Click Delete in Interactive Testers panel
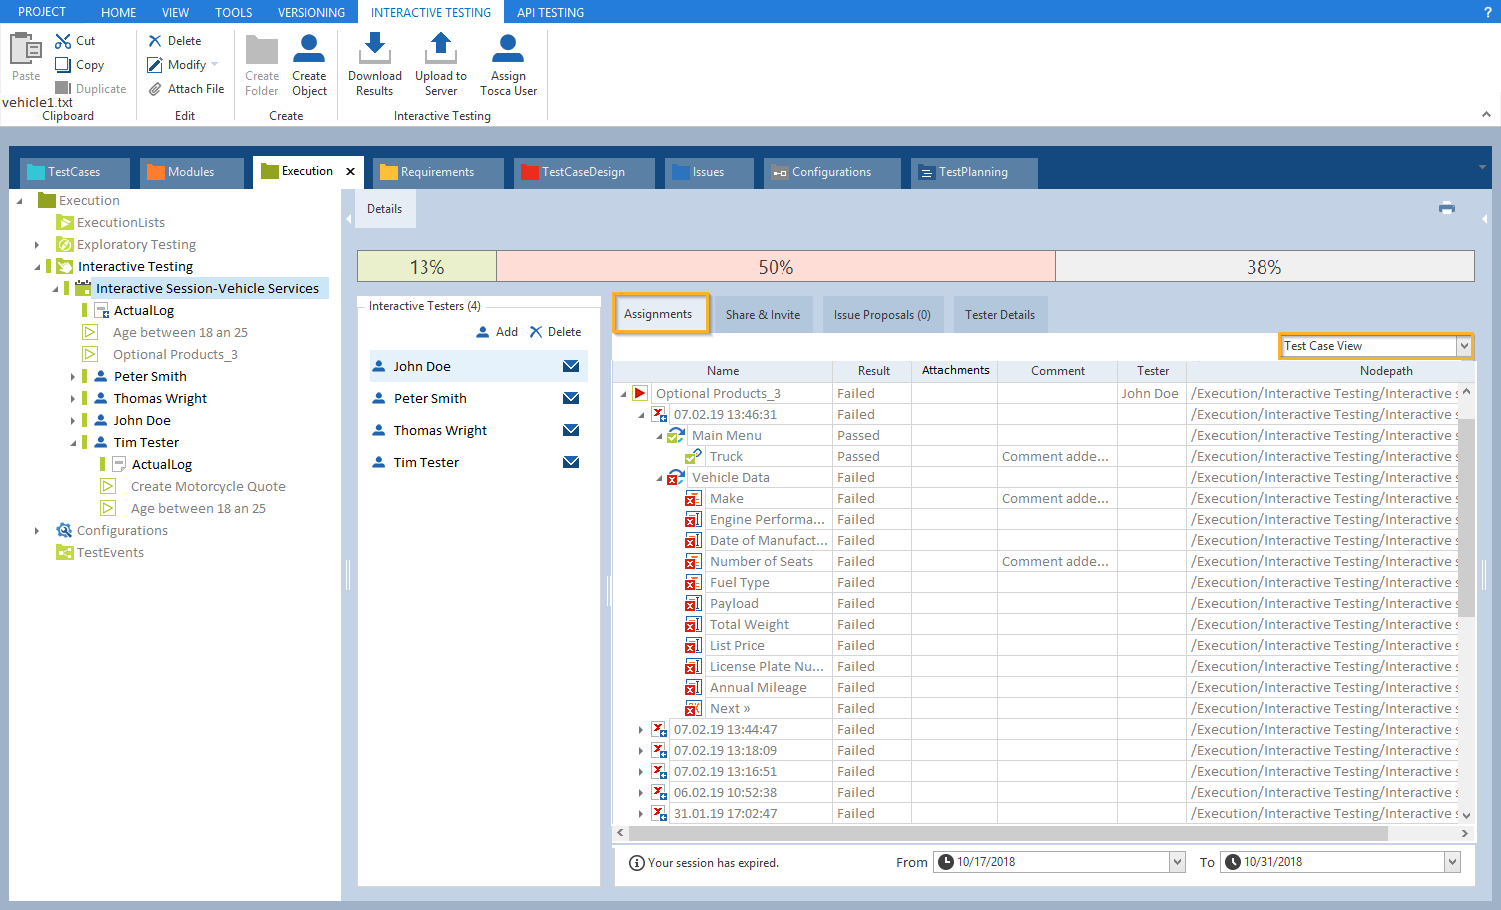The image size is (1501, 910). (x=555, y=332)
